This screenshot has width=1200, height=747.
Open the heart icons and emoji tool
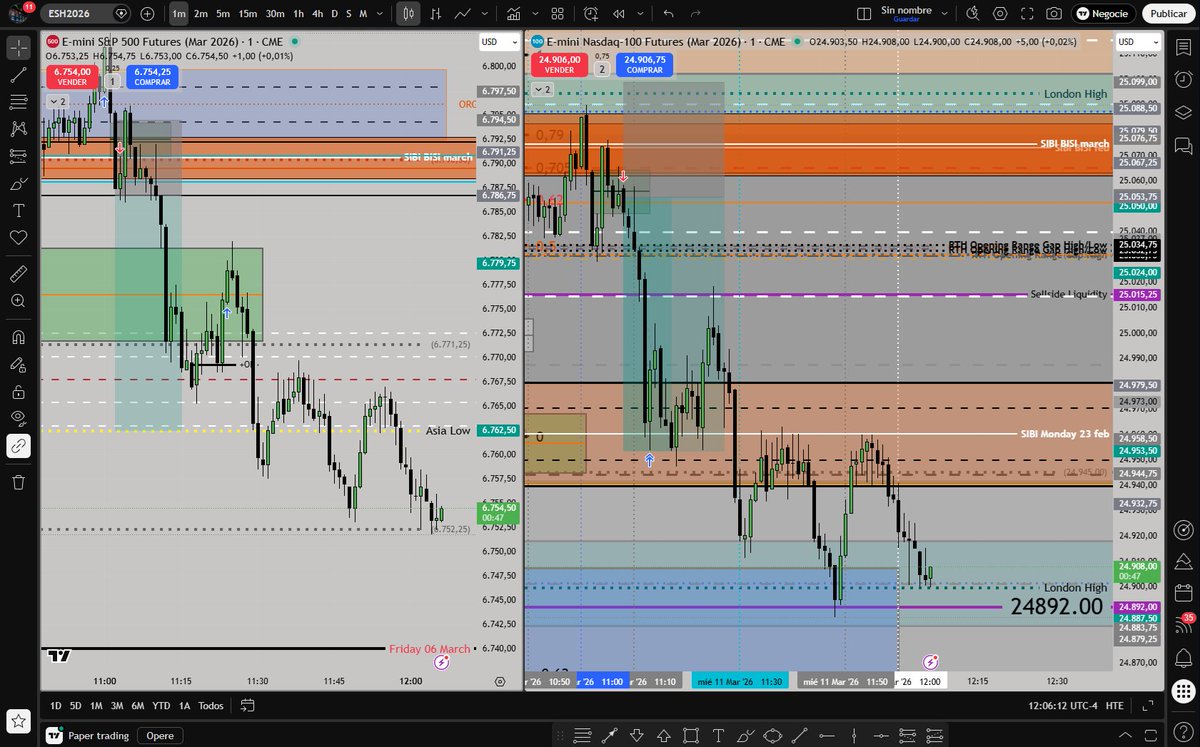click(x=18, y=238)
